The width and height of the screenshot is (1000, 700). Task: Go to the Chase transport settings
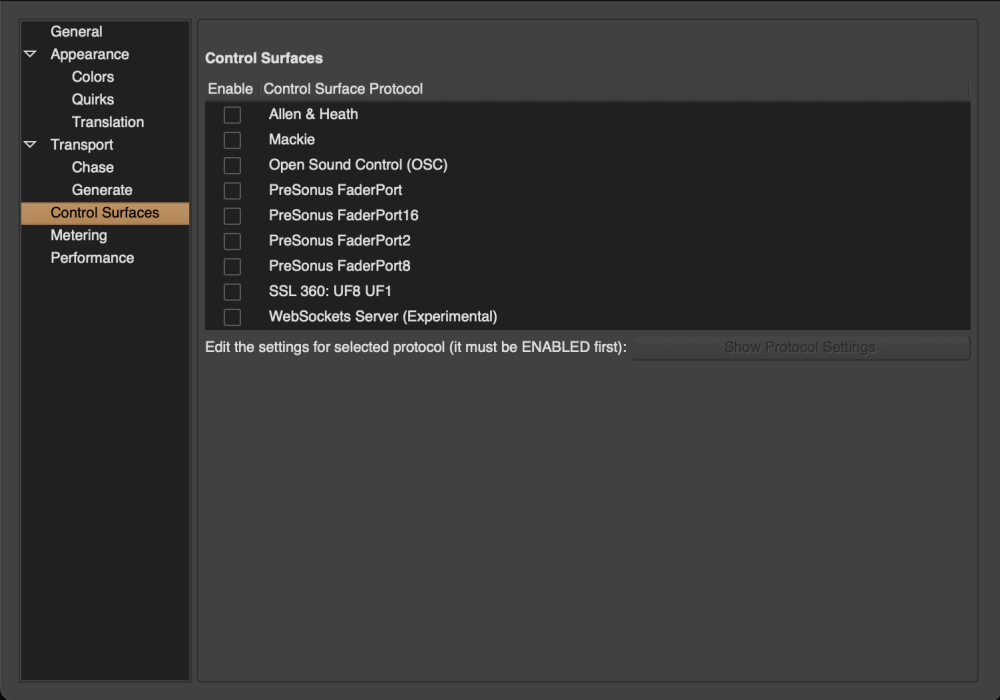click(92, 167)
